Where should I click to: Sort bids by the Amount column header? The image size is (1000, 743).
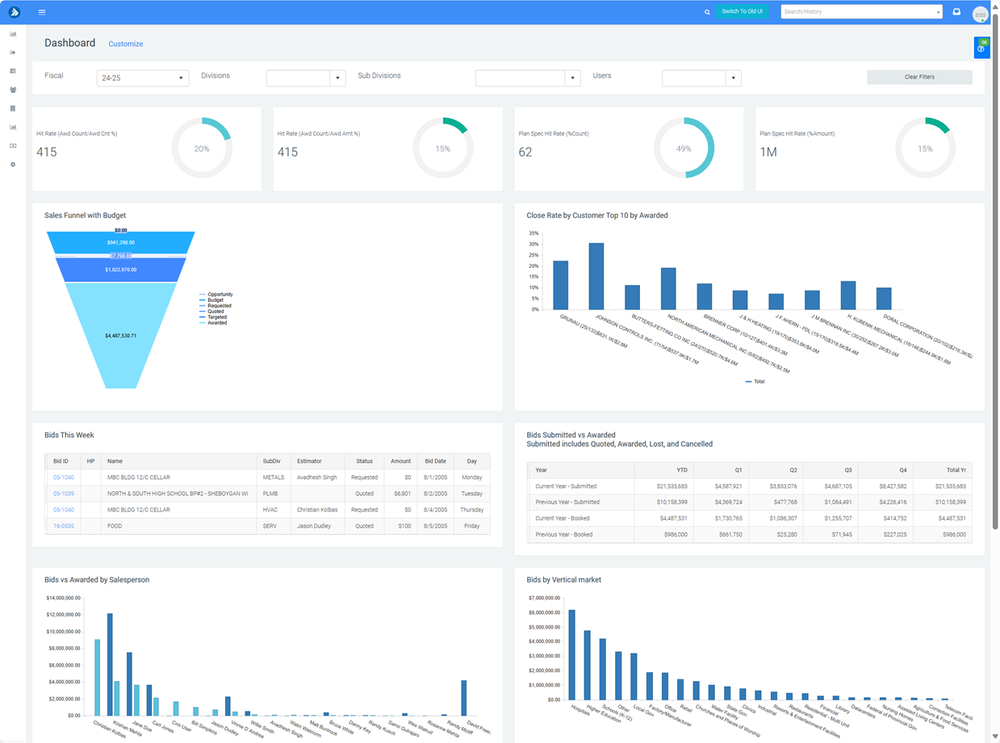tap(401, 461)
